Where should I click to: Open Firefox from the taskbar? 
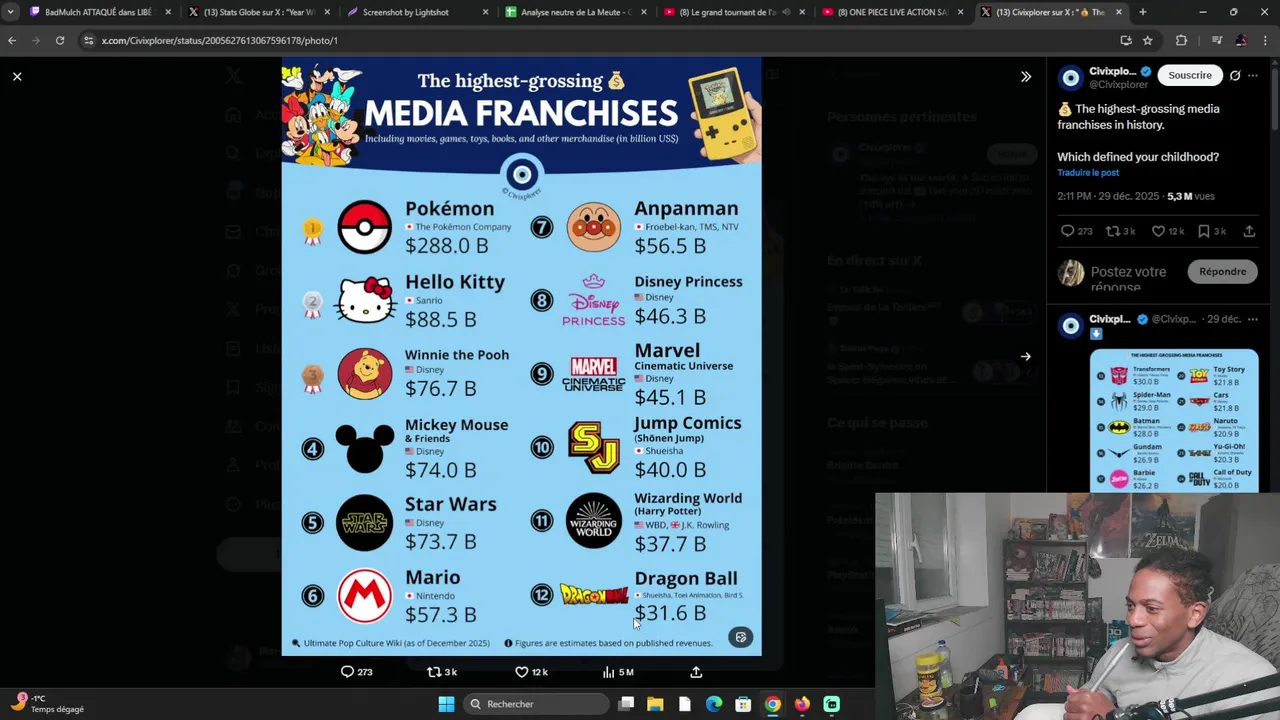(x=802, y=704)
